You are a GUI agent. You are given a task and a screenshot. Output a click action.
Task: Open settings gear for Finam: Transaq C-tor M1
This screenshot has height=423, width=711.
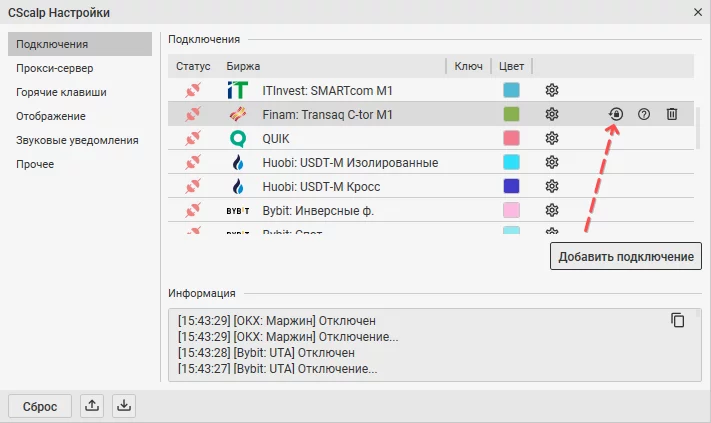551,114
